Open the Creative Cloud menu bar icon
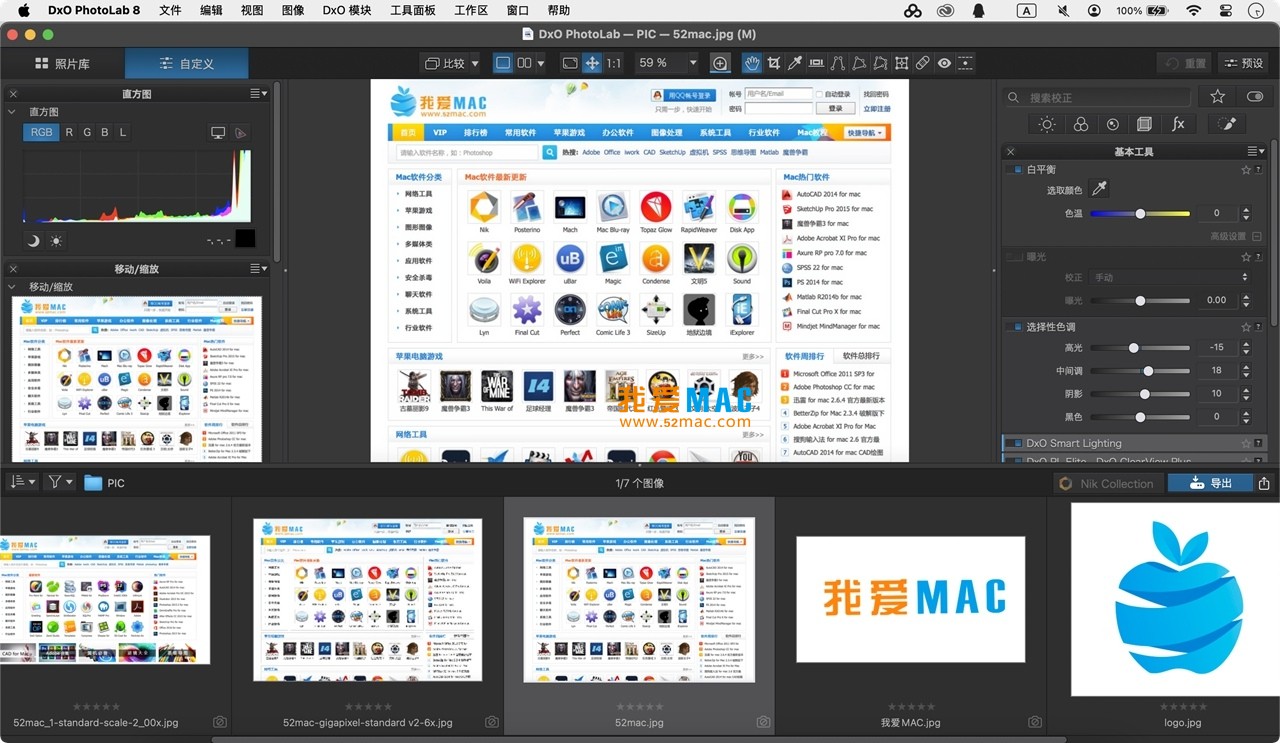This screenshot has width=1280, height=743. tap(946, 11)
